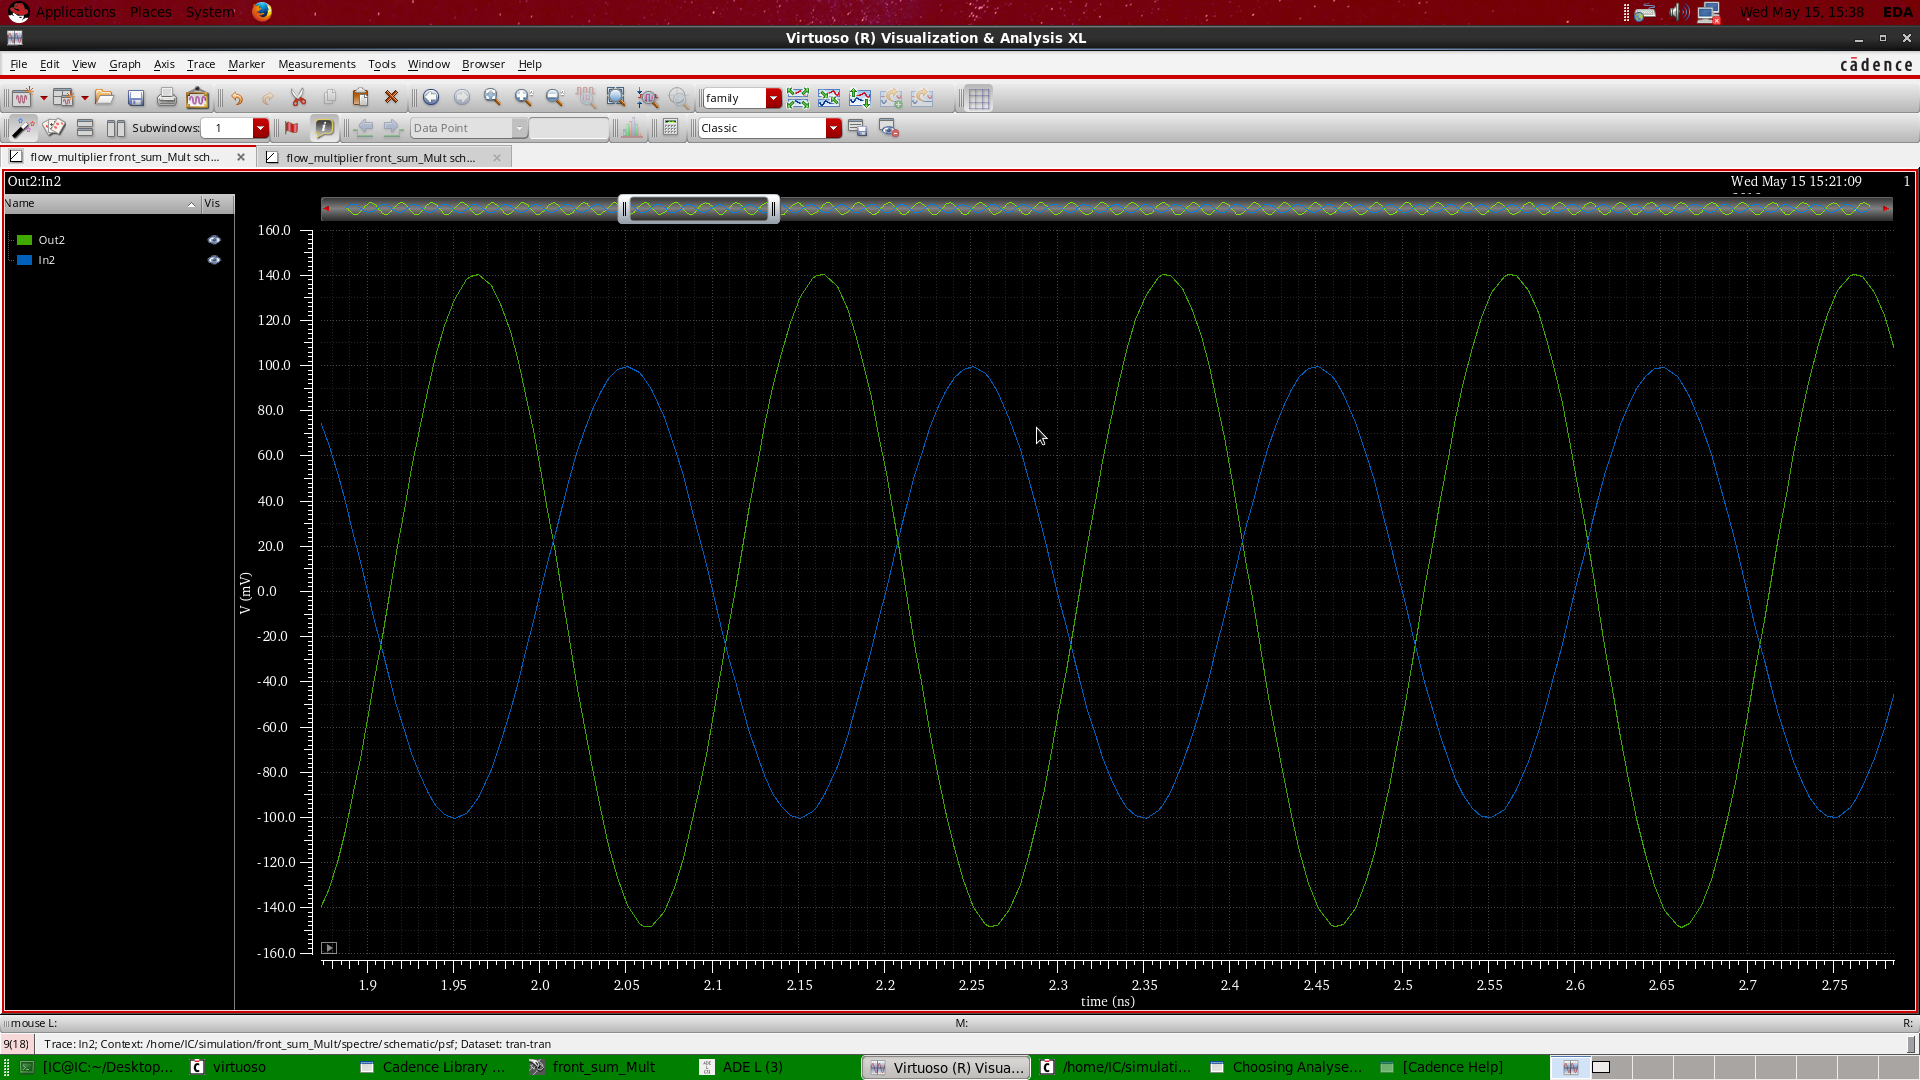The image size is (1920, 1080).
Task: Select the Out2 trace legend entry
Action: pos(52,240)
